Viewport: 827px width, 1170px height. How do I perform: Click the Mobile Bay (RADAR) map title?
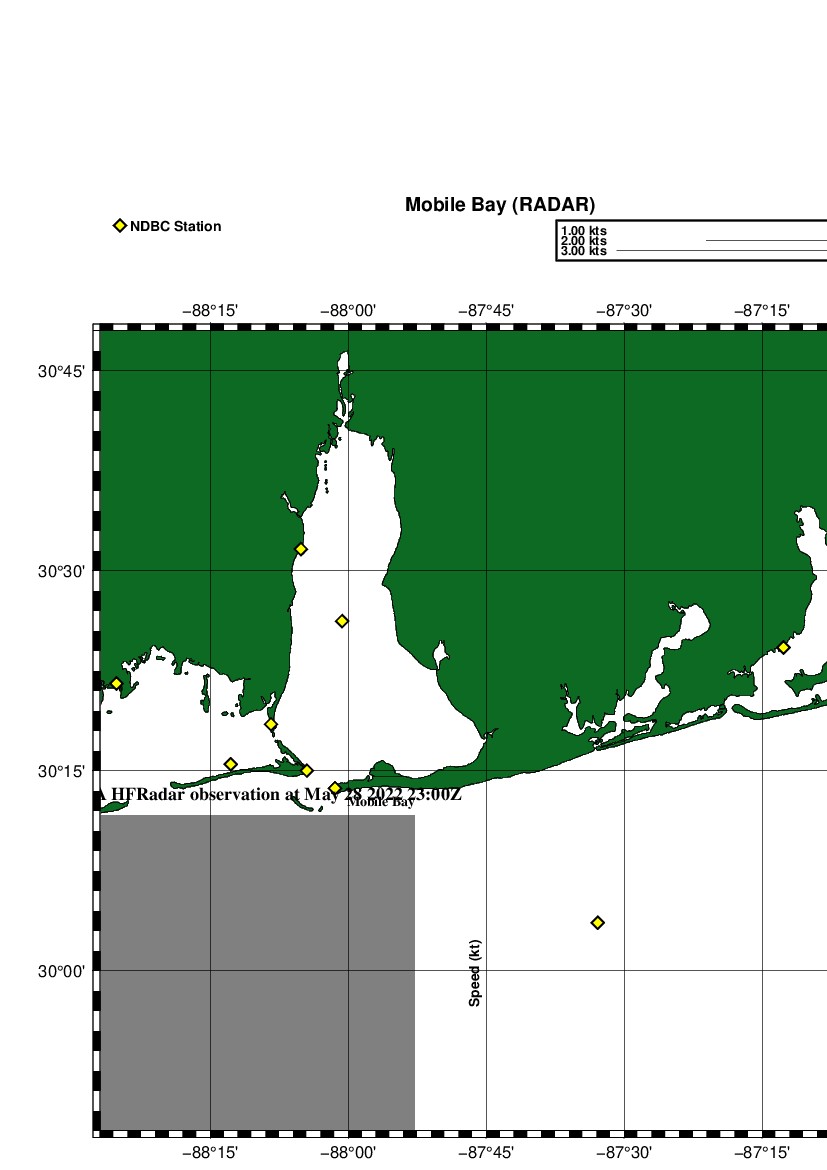[x=499, y=205]
